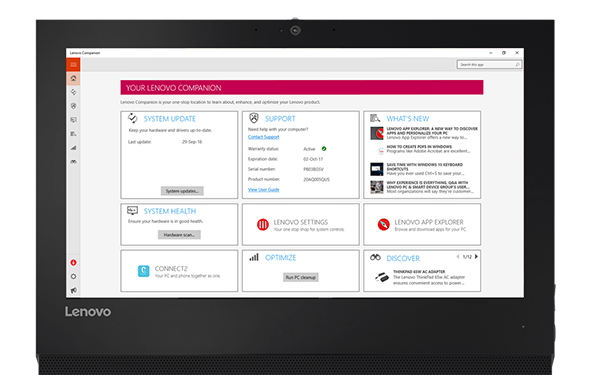This screenshot has height=375, width=590.
Task: Click in the Search this app field
Action: [489, 65]
